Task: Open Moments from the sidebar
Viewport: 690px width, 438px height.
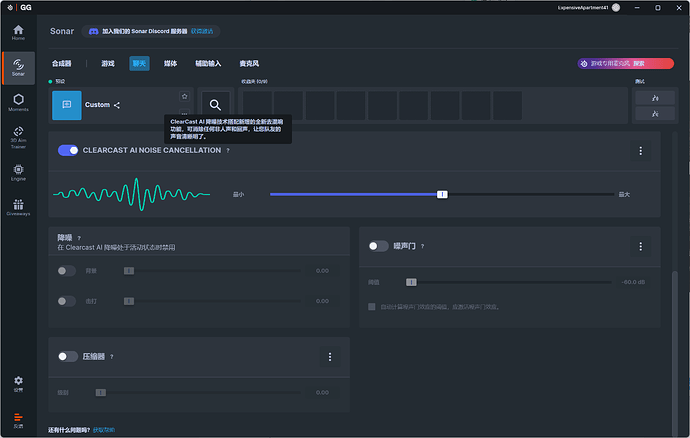Action: pos(18,101)
